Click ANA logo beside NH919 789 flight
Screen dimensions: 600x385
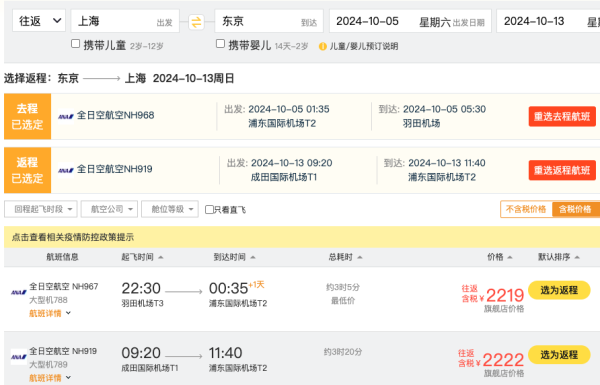19,357
